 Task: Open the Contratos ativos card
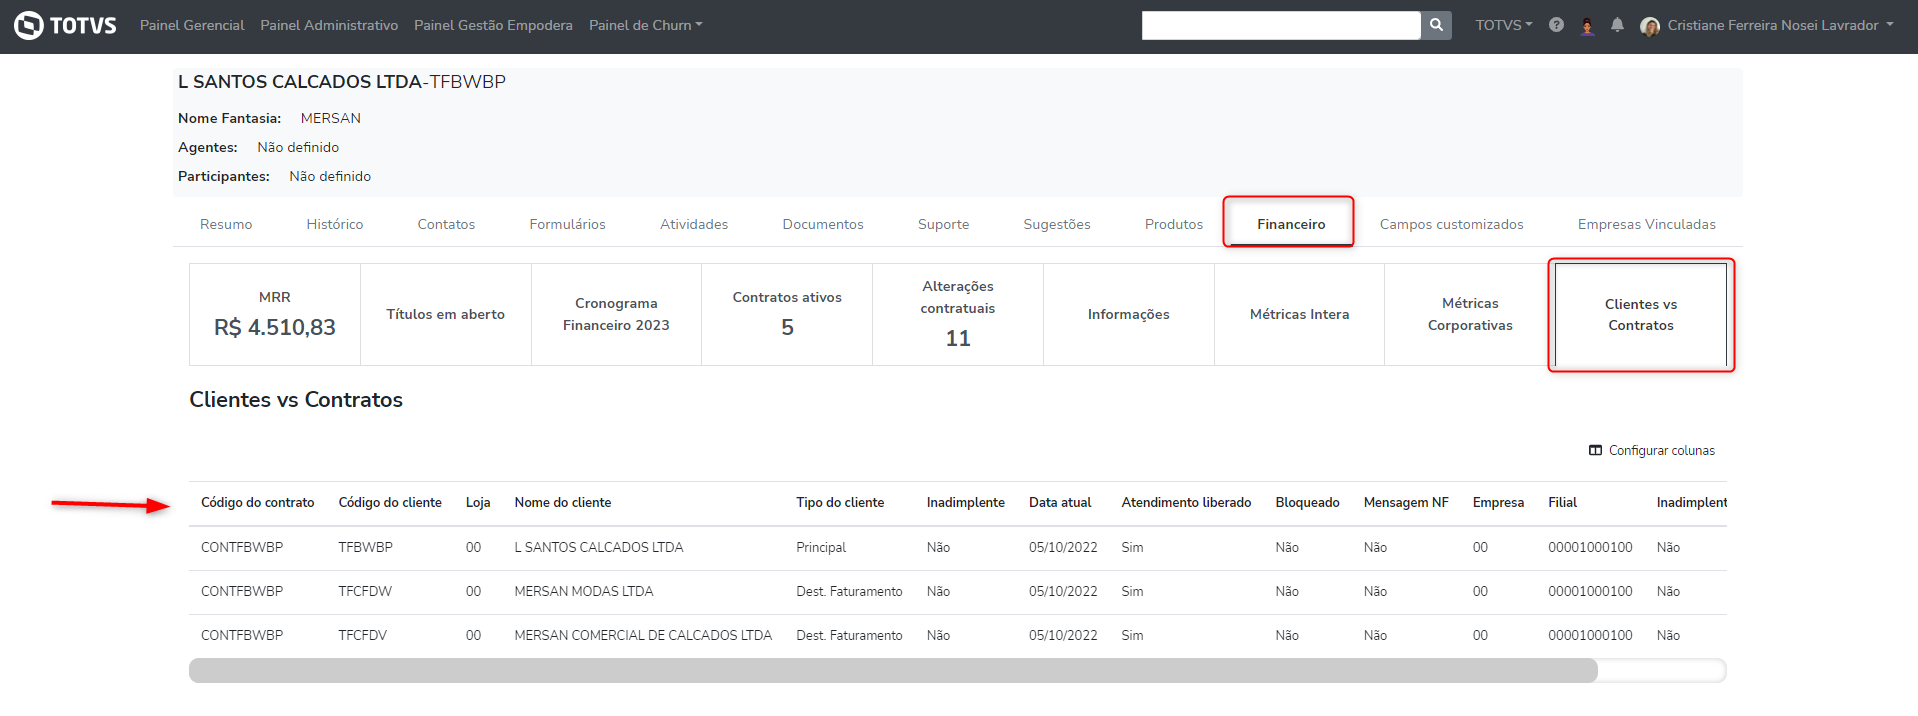pyautogui.click(x=787, y=314)
